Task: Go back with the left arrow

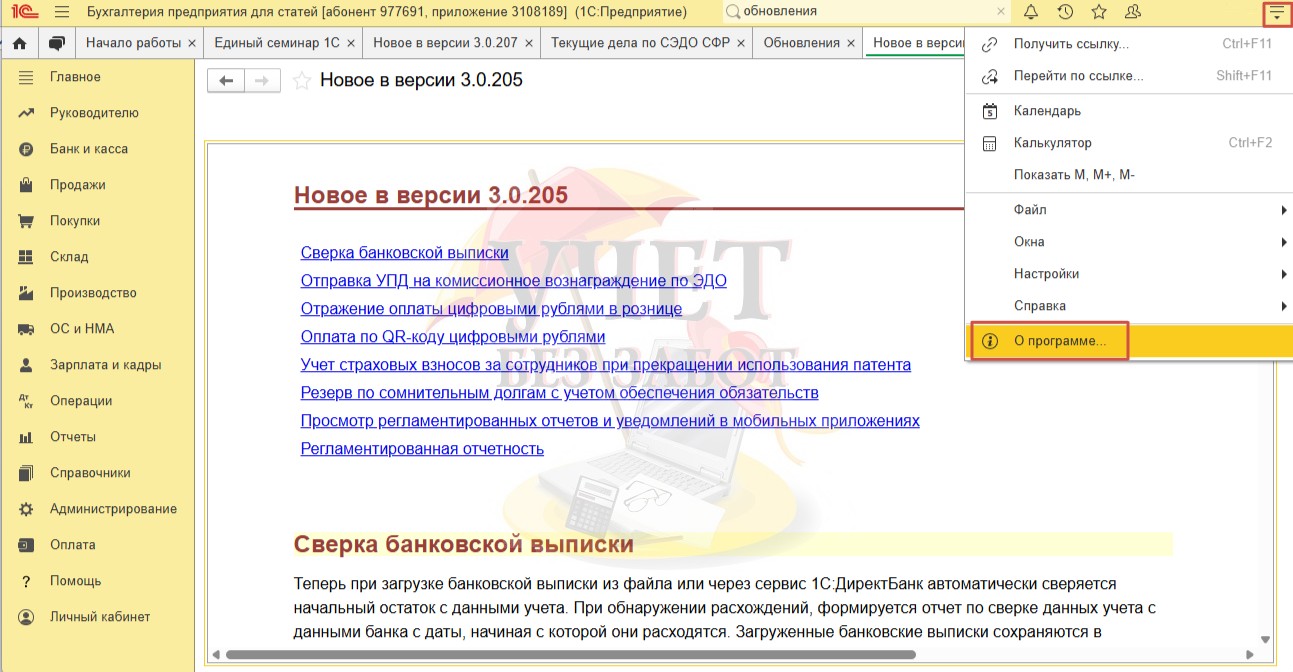Action: 226,81
